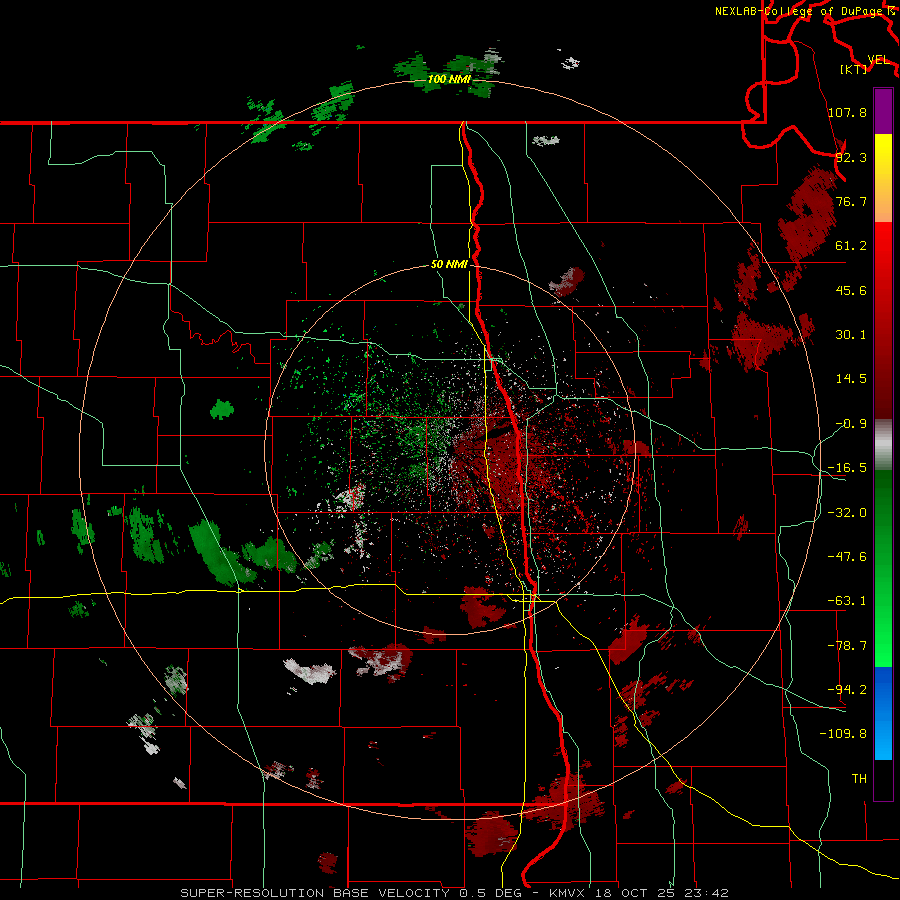The width and height of the screenshot is (900, 900).
Task: Click the 30.1 velocity value
Action: 851,335
